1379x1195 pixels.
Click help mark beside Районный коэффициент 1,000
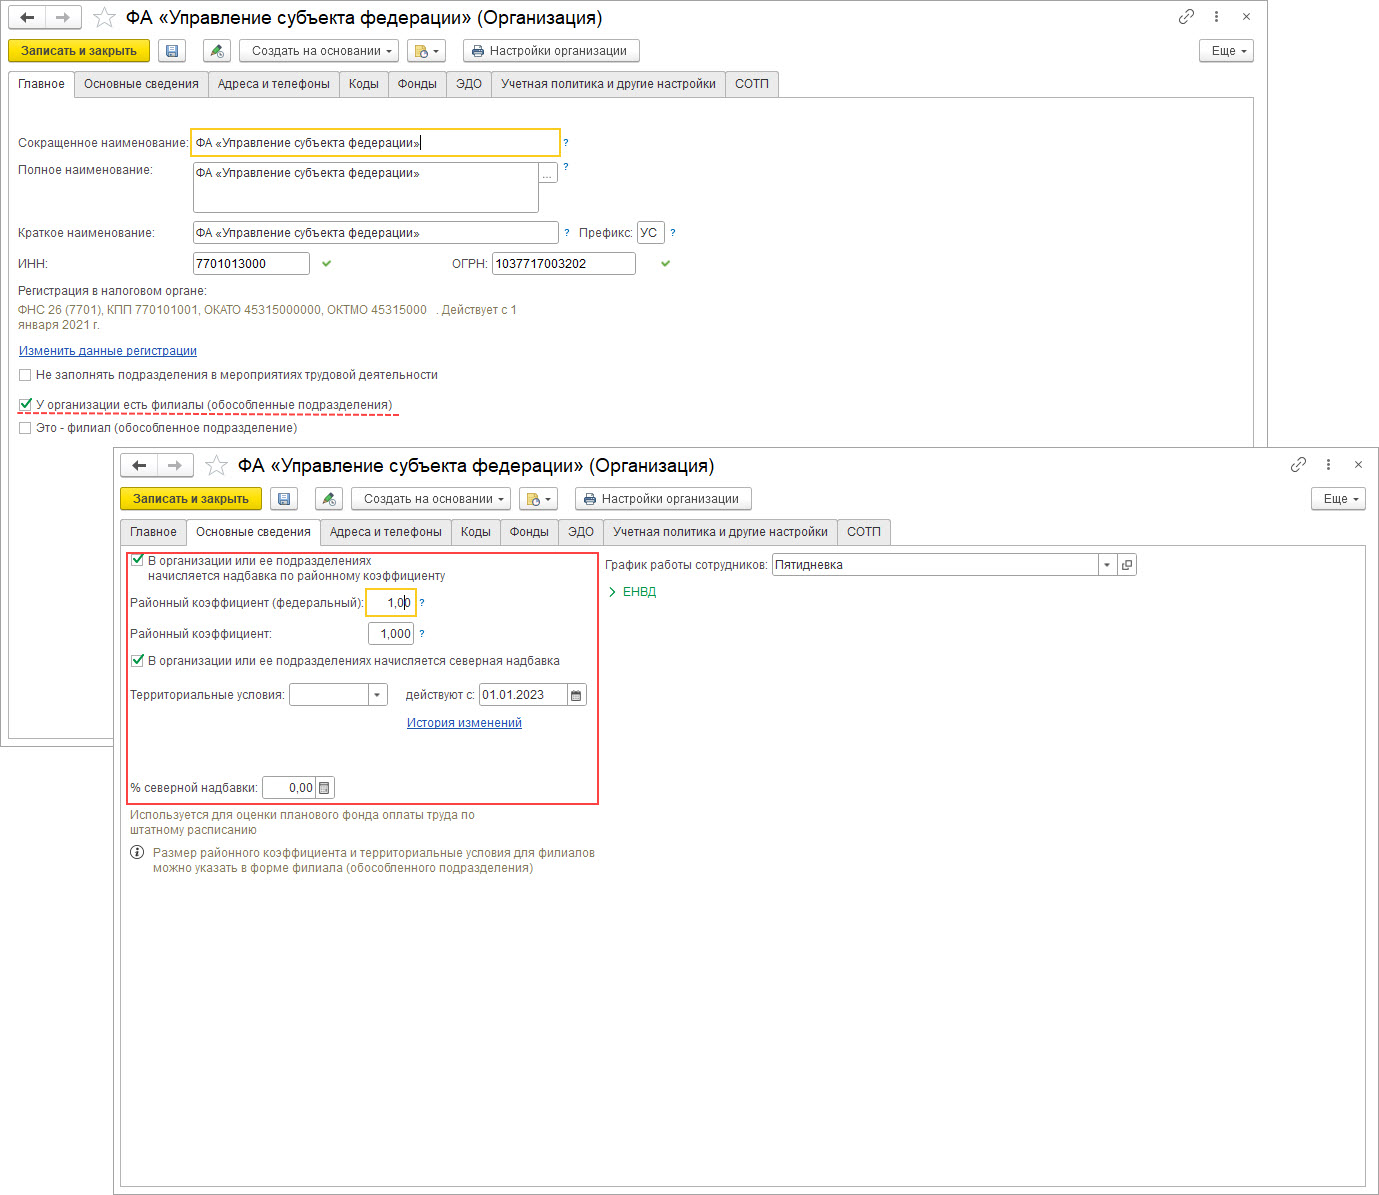422,634
